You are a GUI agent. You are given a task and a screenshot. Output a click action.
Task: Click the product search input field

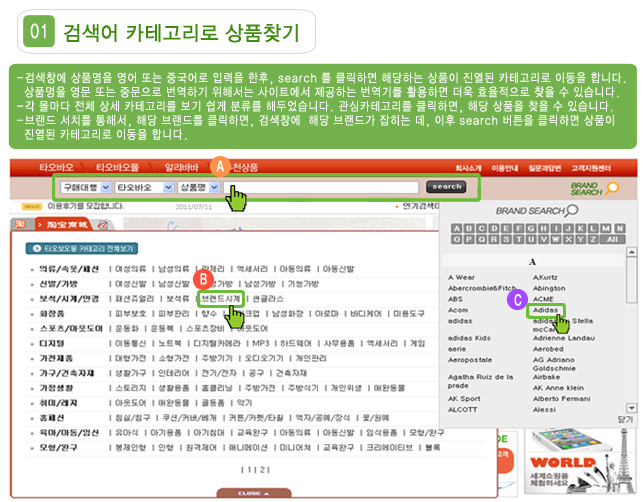tap(321, 187)
